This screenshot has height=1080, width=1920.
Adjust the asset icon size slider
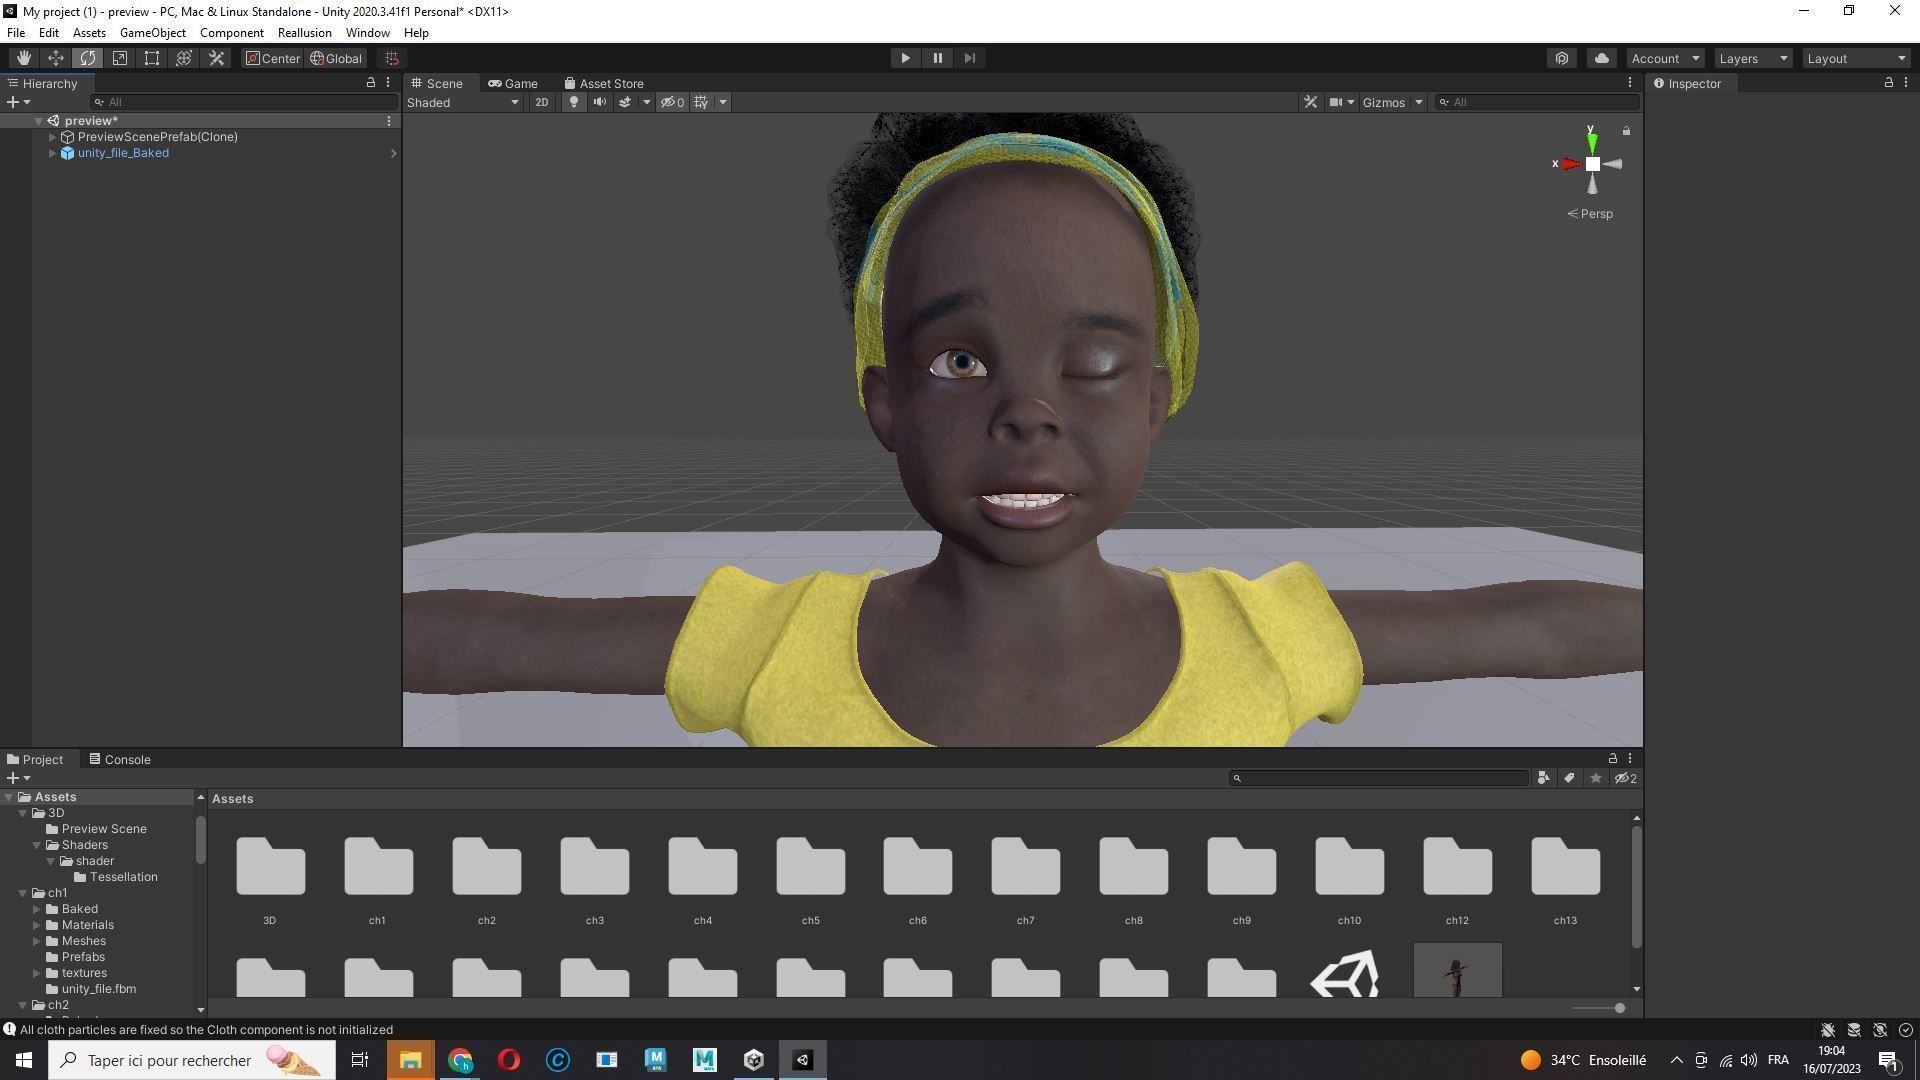(x=1619, y=1008)
